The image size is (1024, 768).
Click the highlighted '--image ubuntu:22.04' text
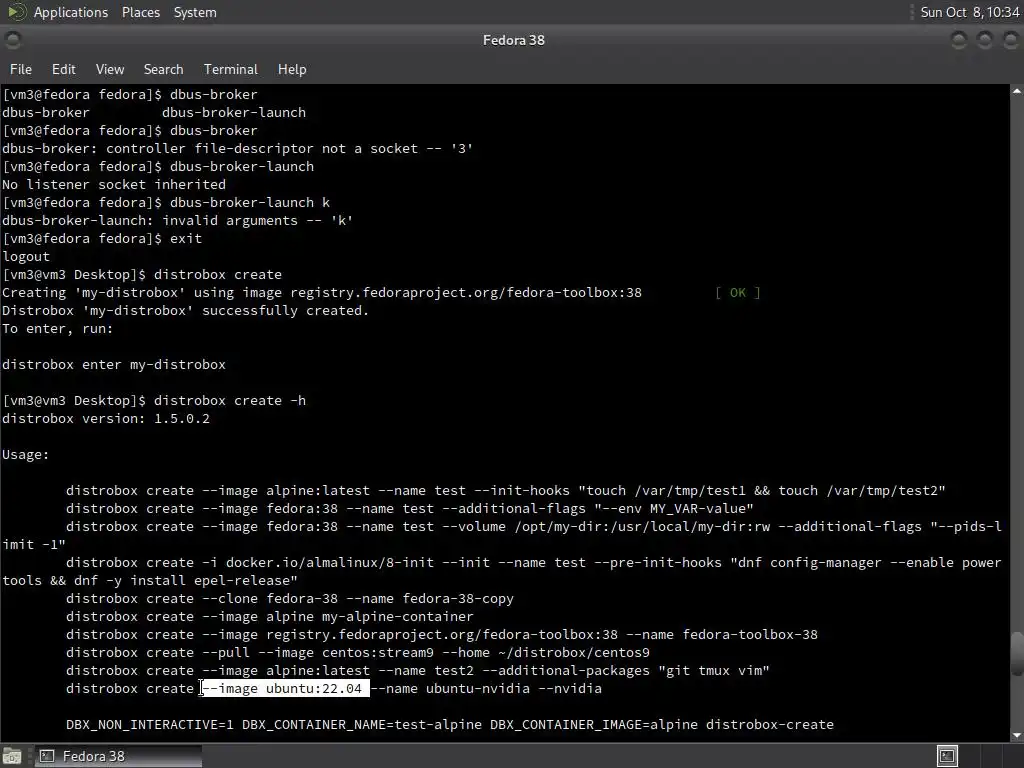click(x=285, y=688)
